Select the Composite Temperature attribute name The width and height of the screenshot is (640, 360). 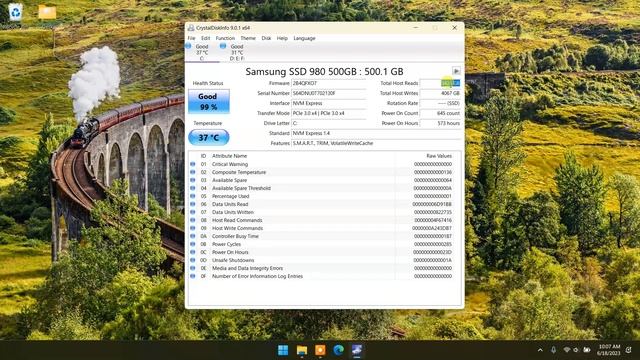pos(239,172)
